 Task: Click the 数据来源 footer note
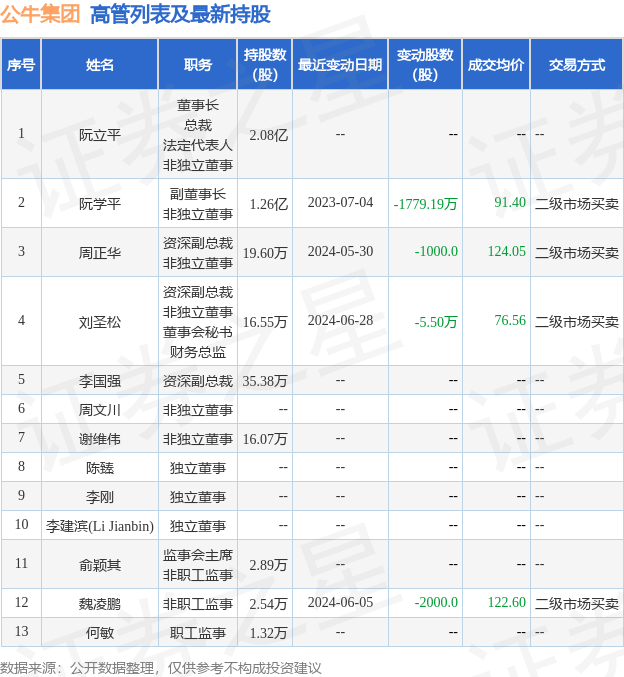click(161, 668)
